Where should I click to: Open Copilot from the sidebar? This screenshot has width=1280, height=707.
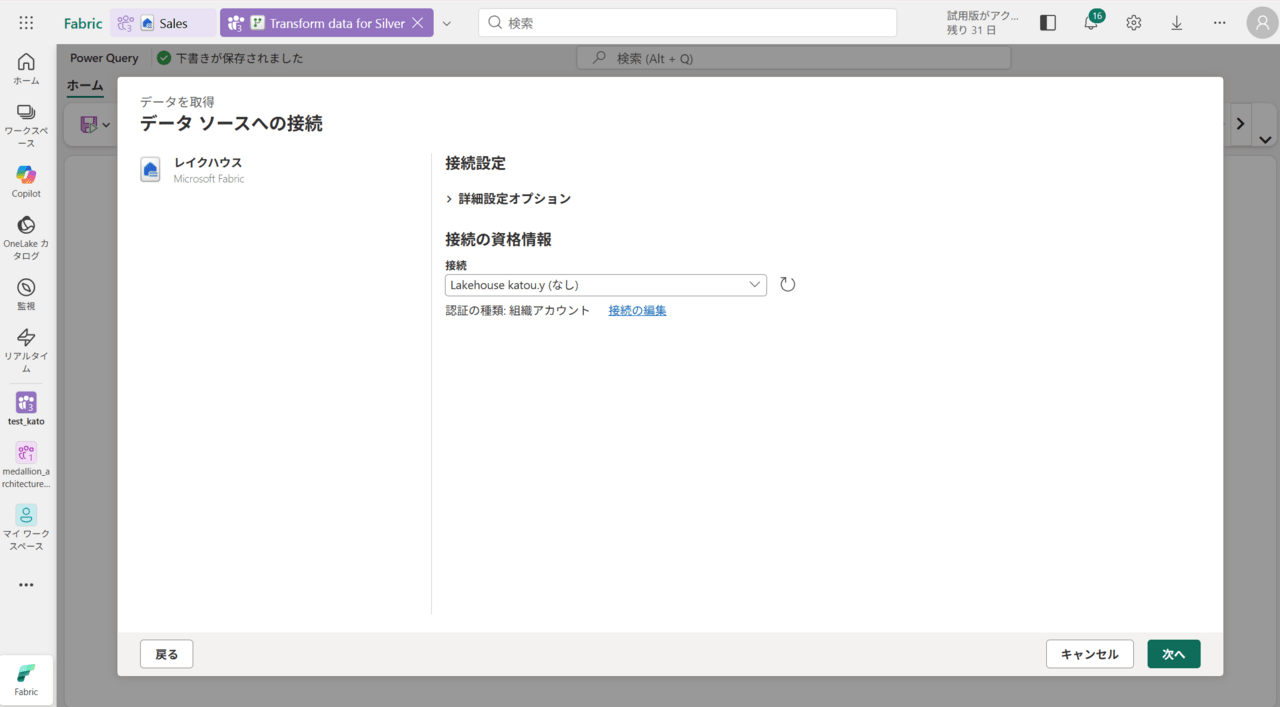(26, 181)
